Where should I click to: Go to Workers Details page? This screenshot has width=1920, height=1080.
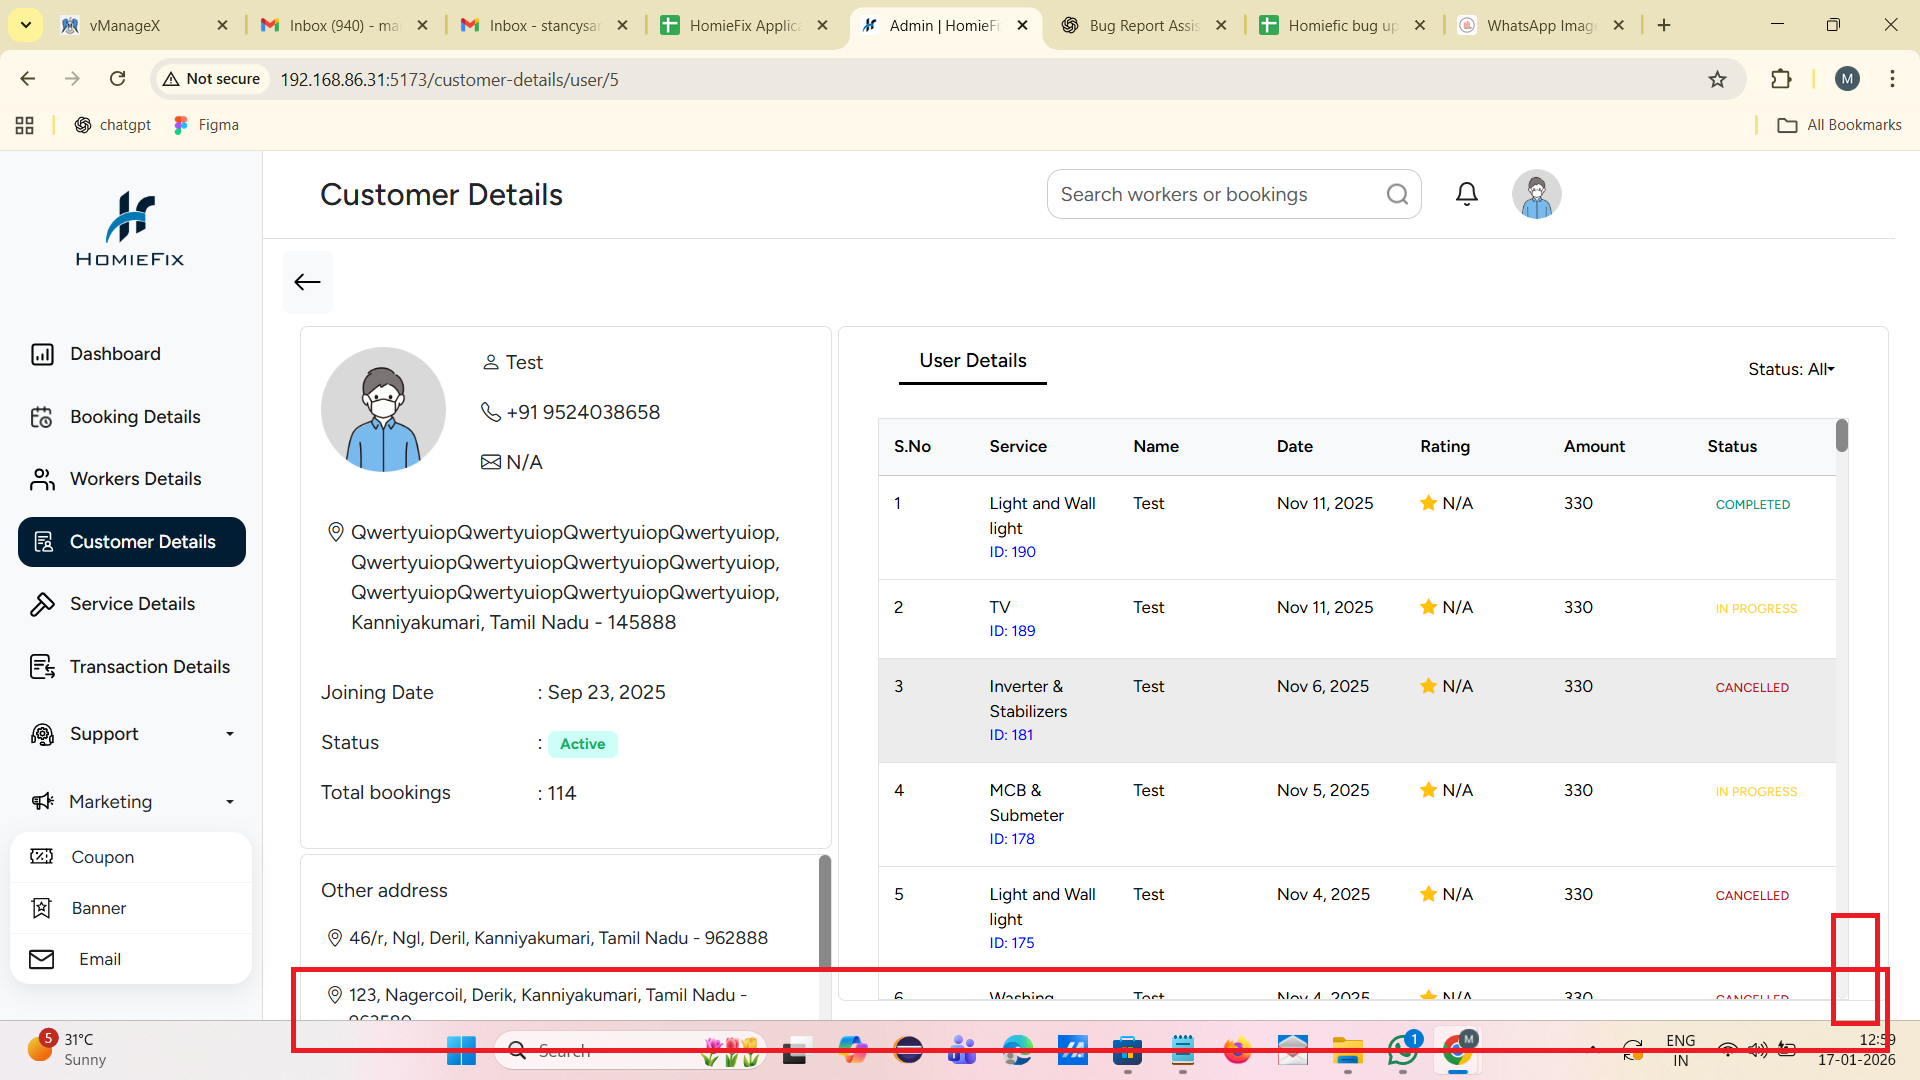pos(135,479)
